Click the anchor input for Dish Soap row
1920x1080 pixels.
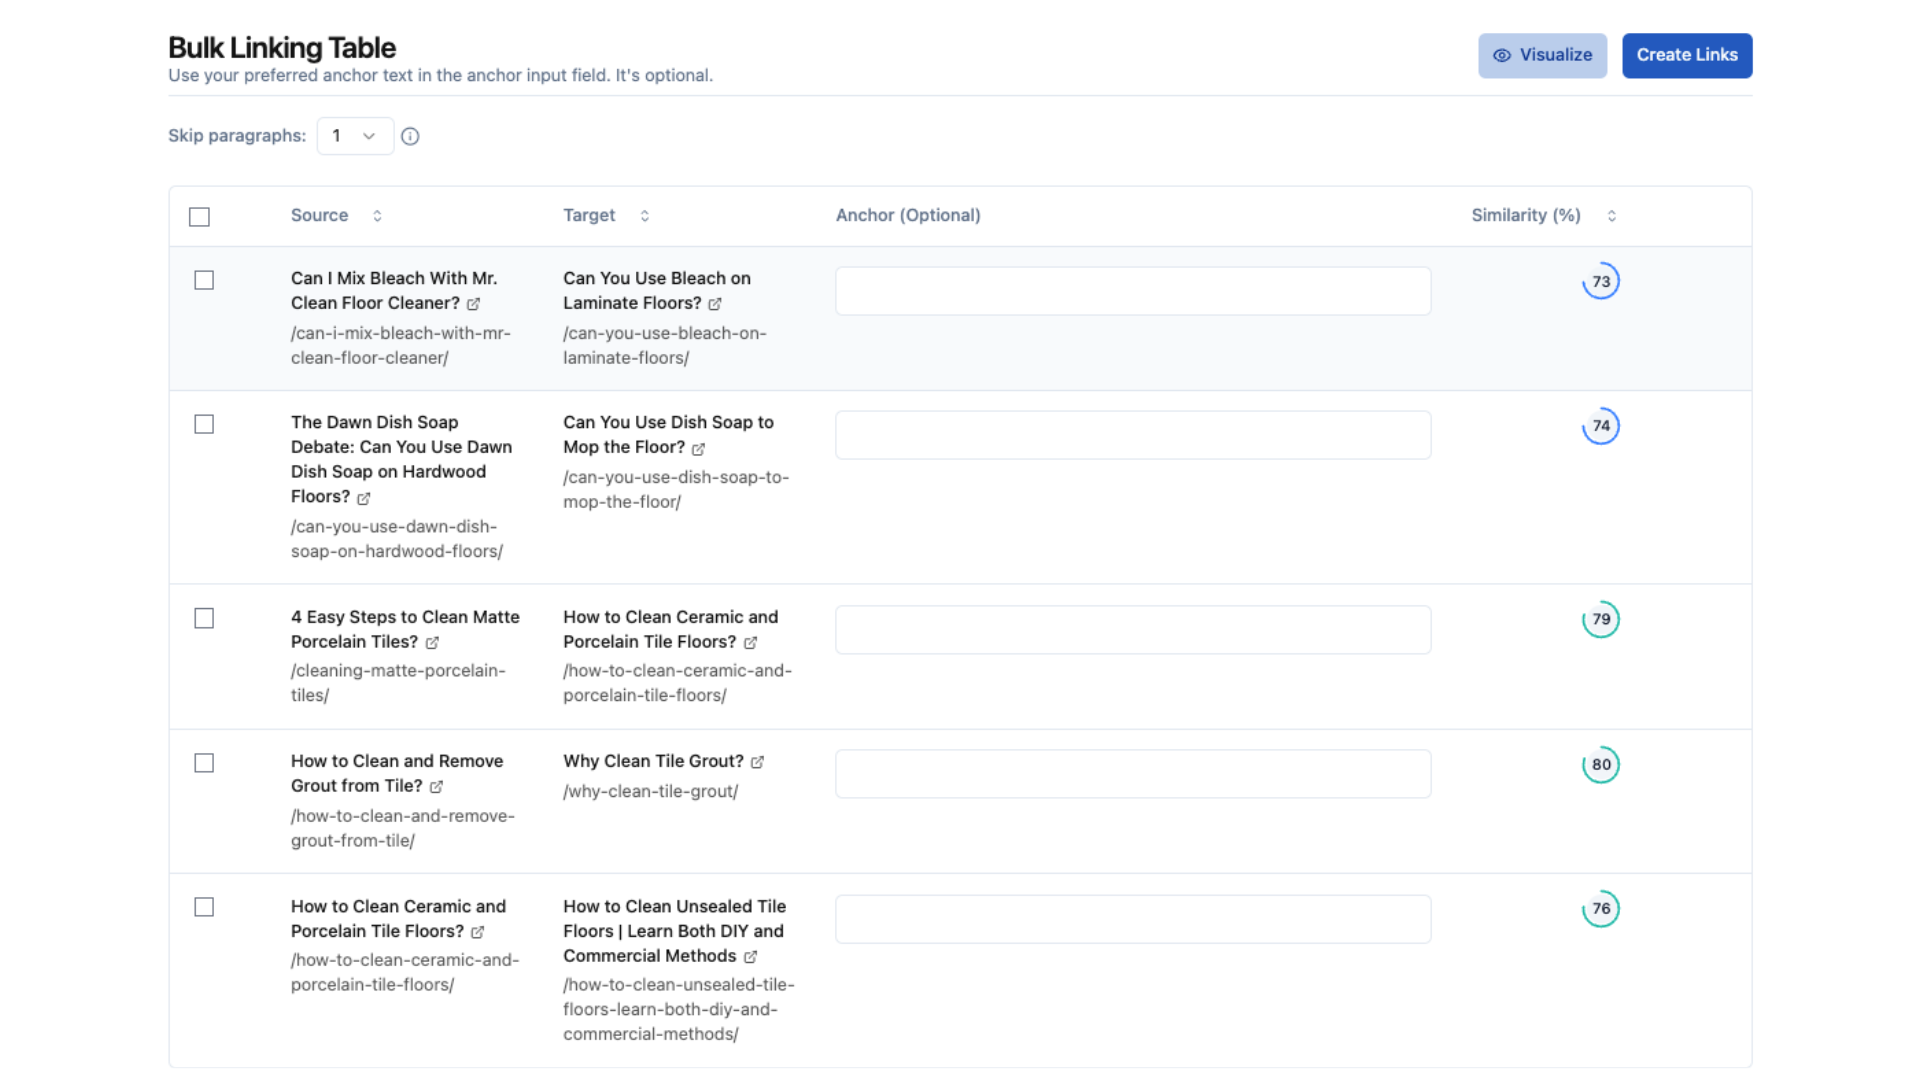pyautogui.click(x=1132, y=435)
